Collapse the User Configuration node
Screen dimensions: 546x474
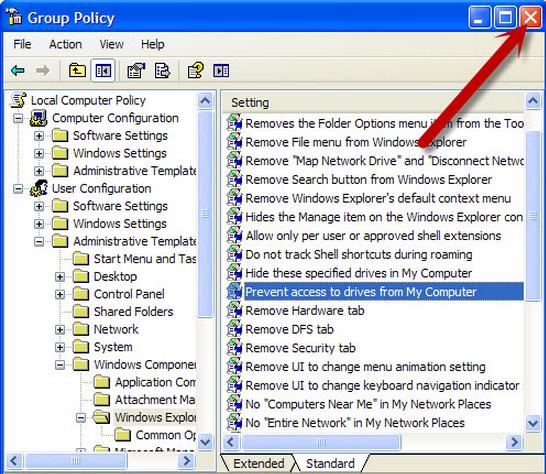(x=18, y=189)
